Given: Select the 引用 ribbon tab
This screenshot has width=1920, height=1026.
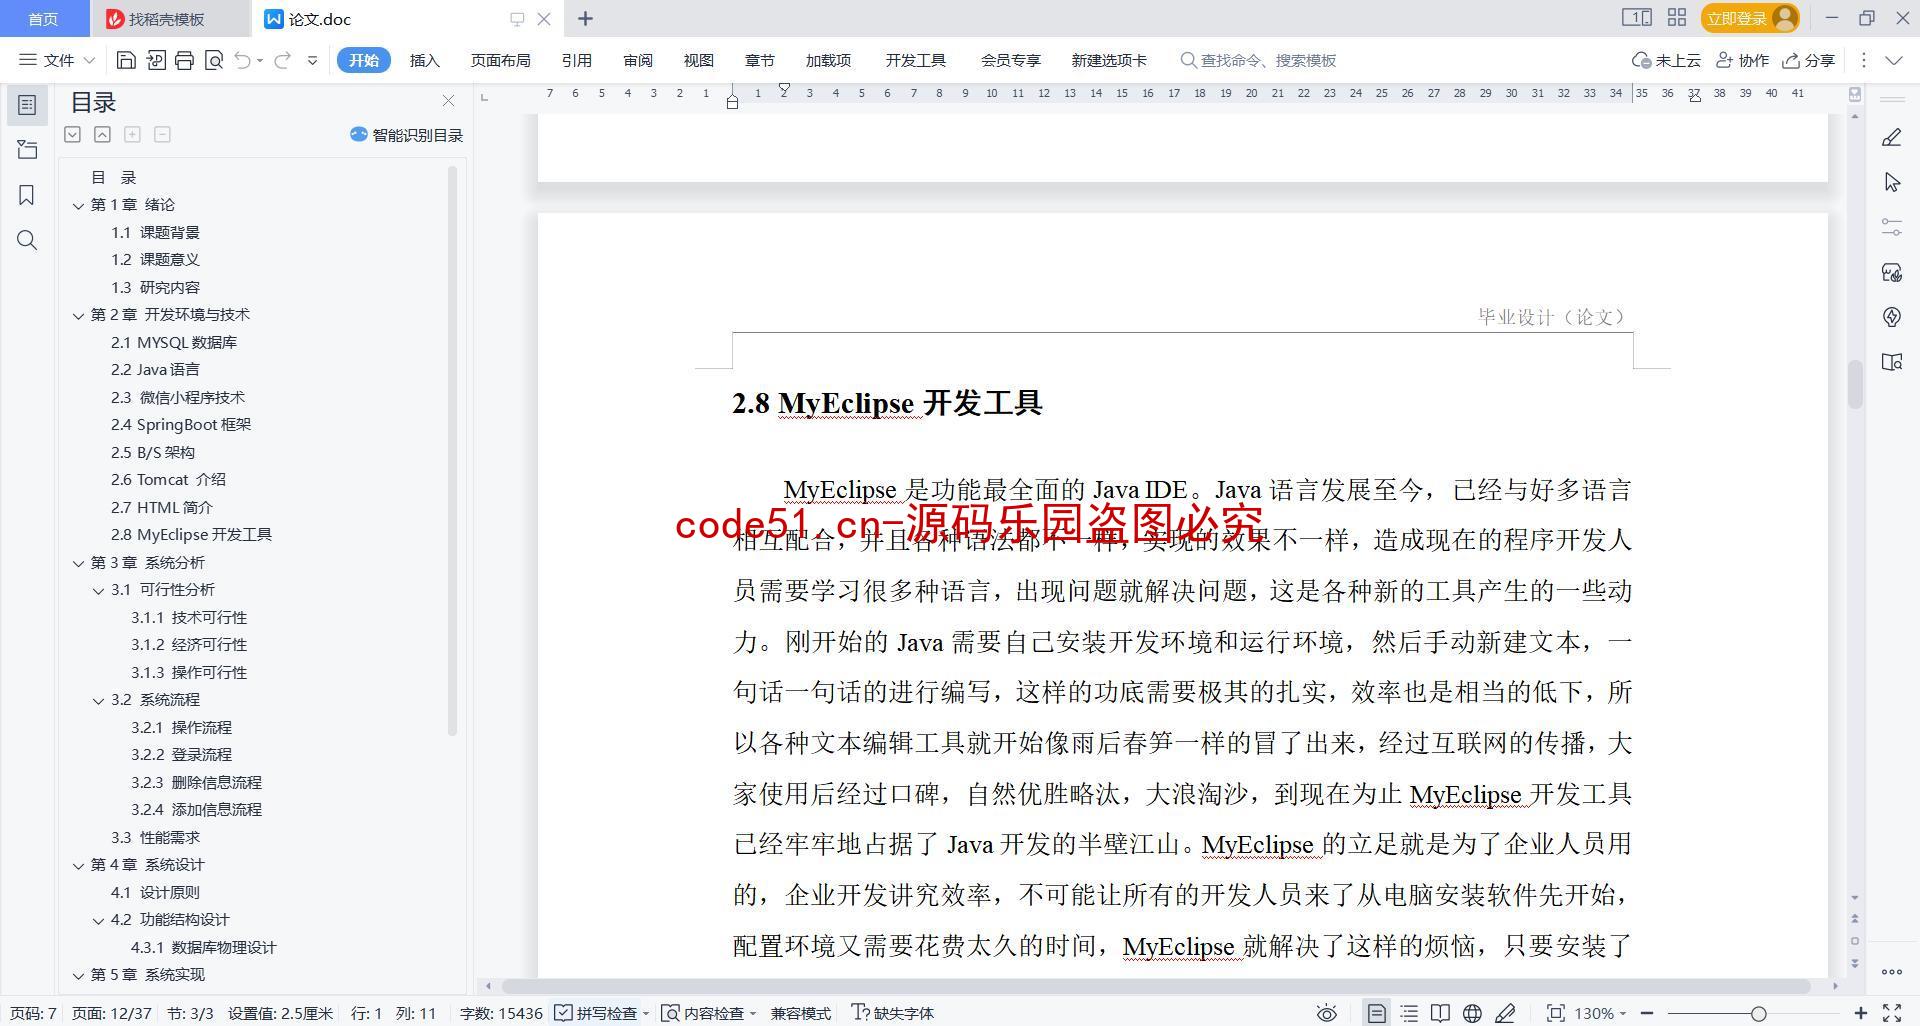Looking at the screenshot, I should coord(576,60).
